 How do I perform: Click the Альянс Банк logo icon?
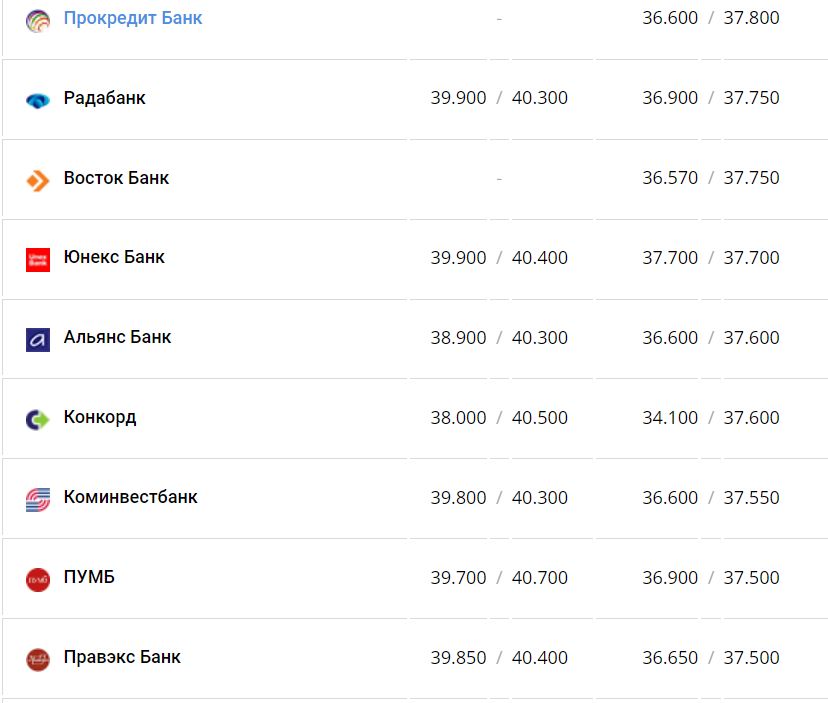[x=38, y=339]
